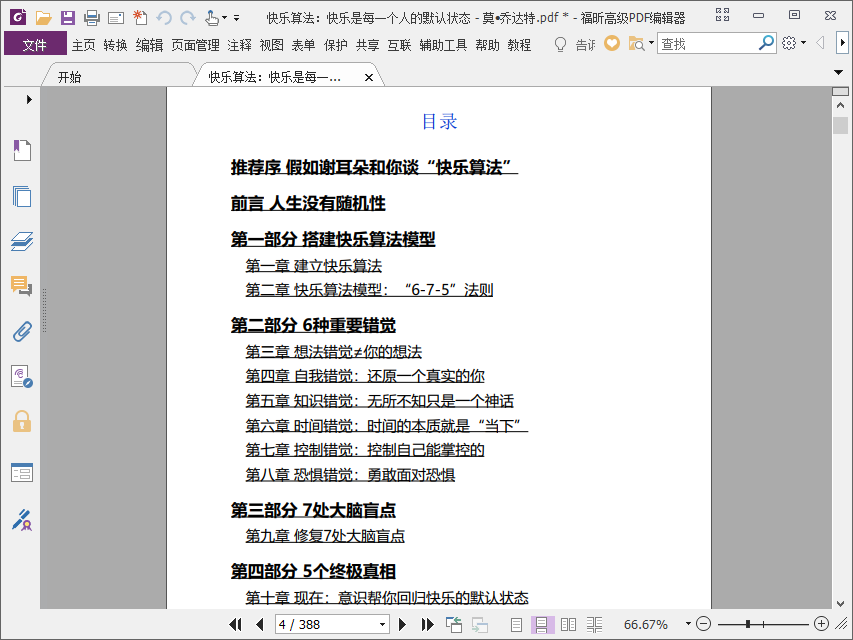Open the 注释 Comment ribbon tab
The image size is (853, 640).
coord(239,45)
